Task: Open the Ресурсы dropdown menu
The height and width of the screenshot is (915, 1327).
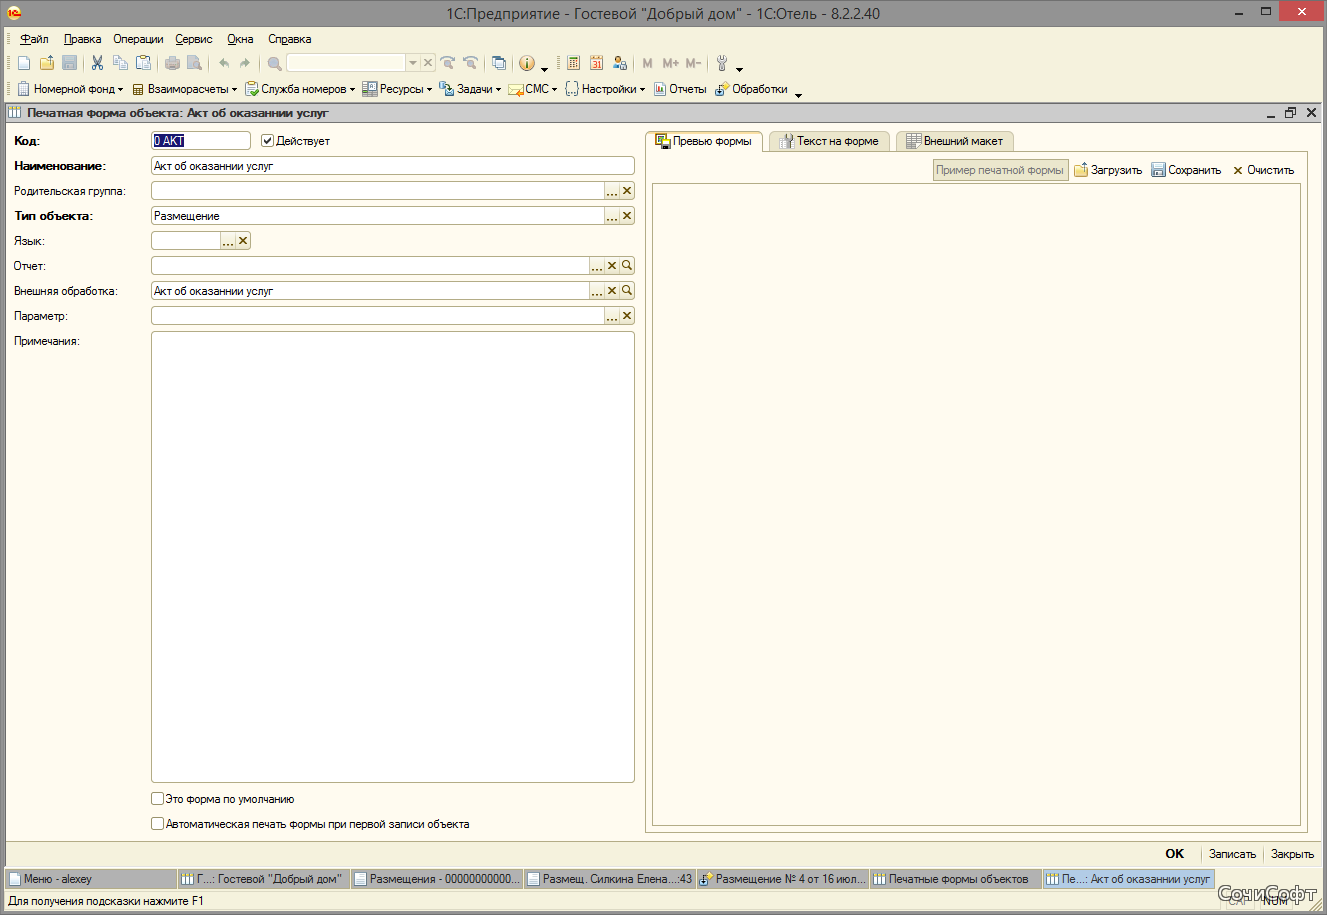Action: coord(398,89)
